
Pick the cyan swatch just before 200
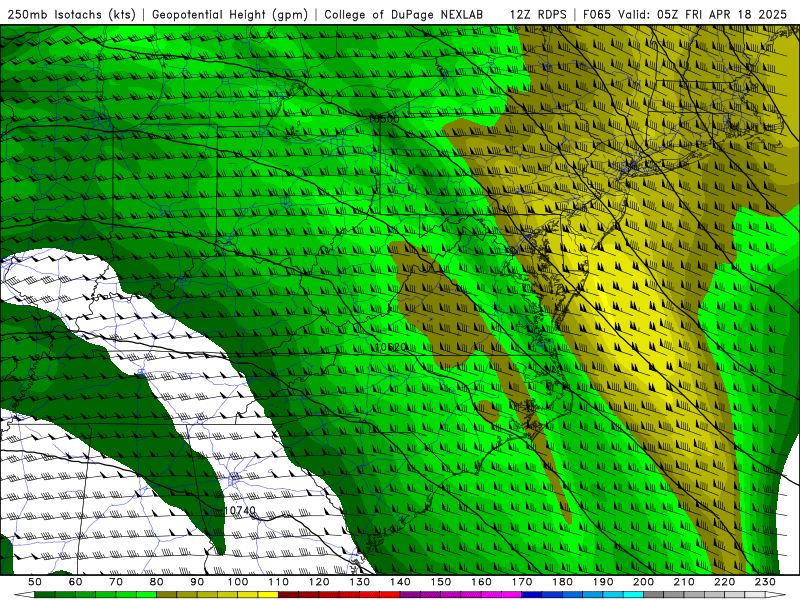click(x=633, y=595)
